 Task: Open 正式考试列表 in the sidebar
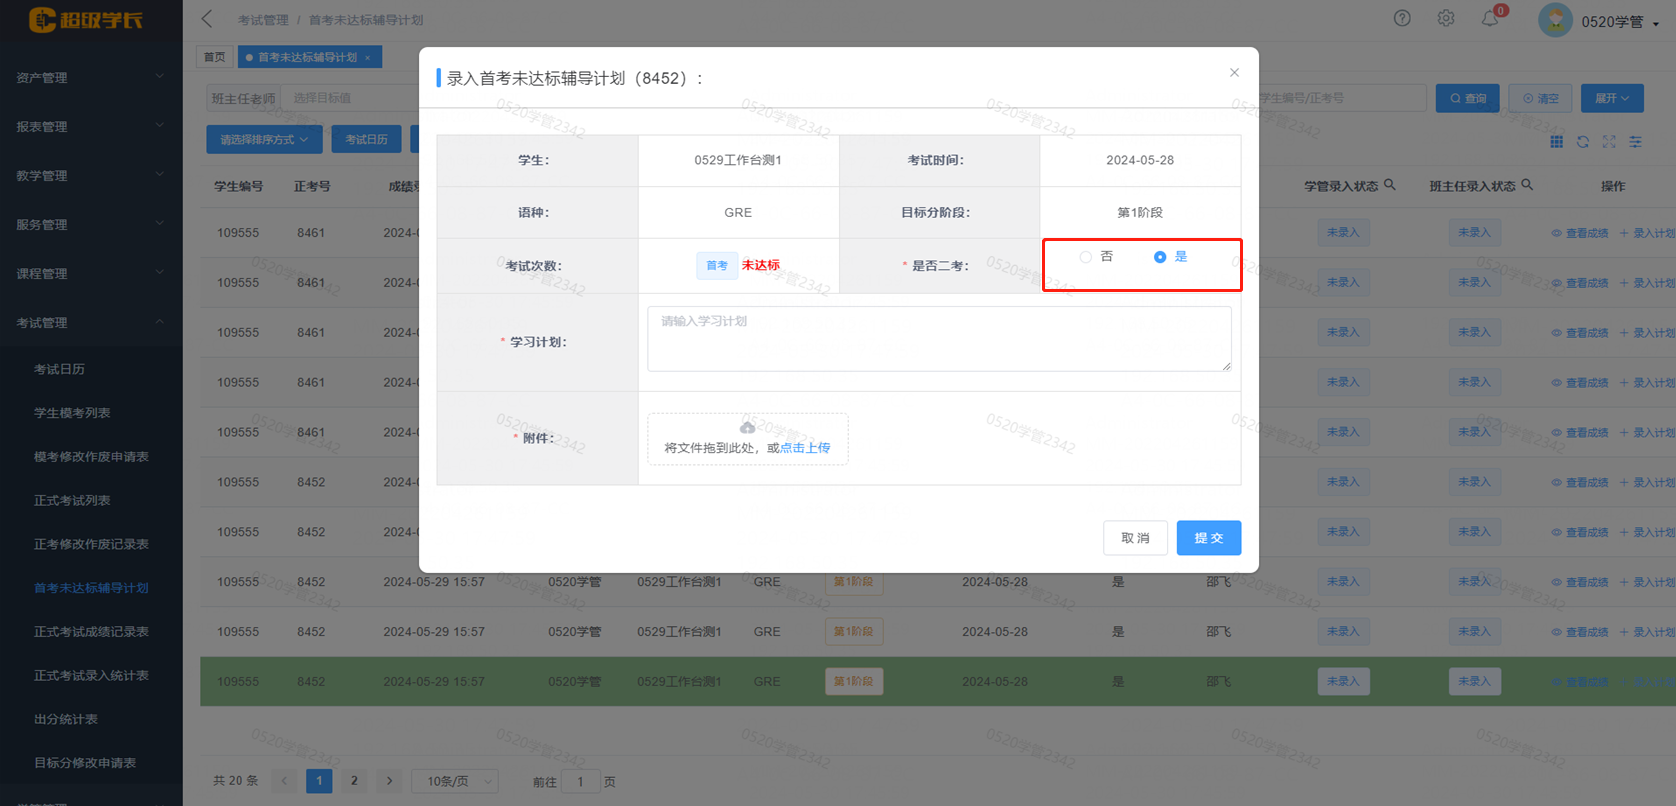tap(72, 500)
